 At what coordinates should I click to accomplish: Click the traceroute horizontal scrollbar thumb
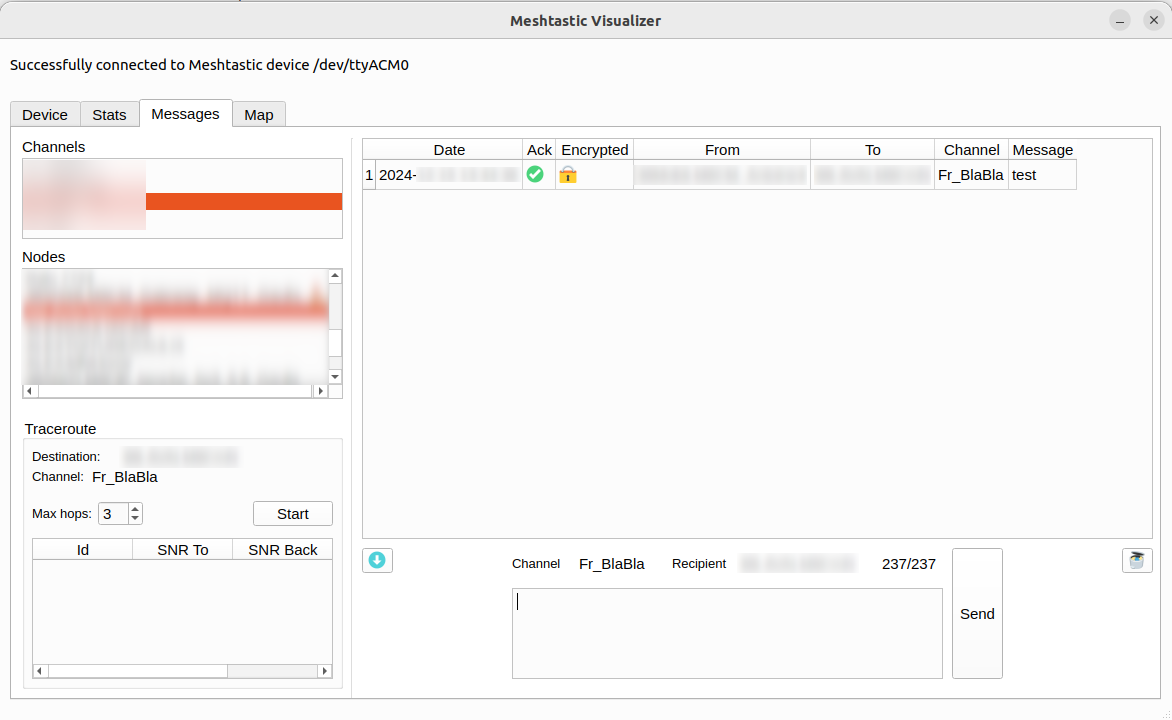(138, 671)
